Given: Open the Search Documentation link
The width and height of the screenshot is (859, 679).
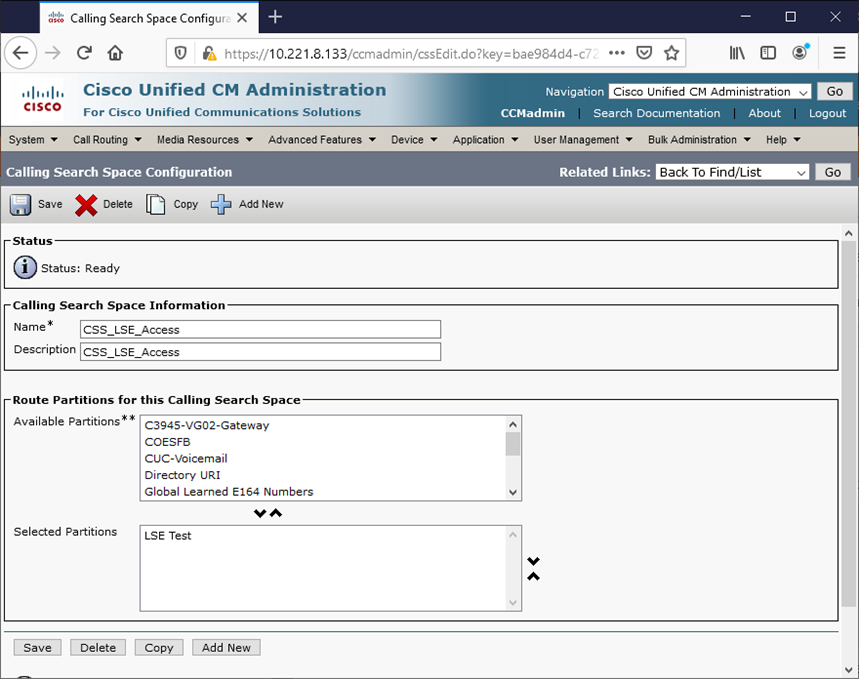Looking at the screenshot, I should click(x=656, y=113).
